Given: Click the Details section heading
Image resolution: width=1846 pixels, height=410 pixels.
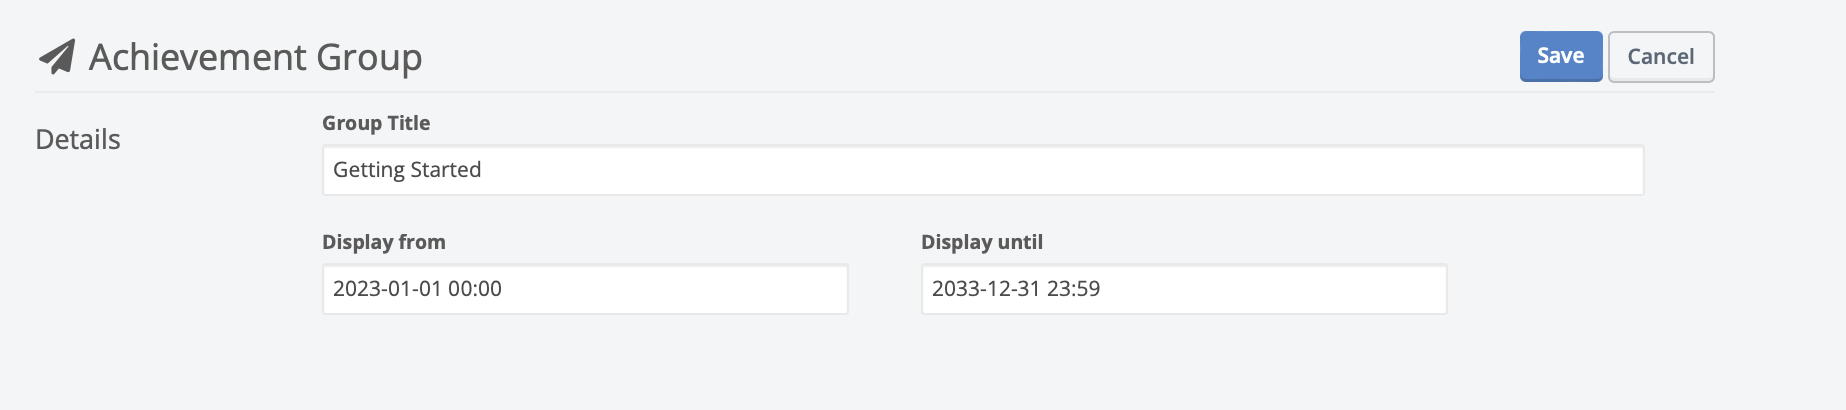Looking at the screenshot, I should click(78, 140).
